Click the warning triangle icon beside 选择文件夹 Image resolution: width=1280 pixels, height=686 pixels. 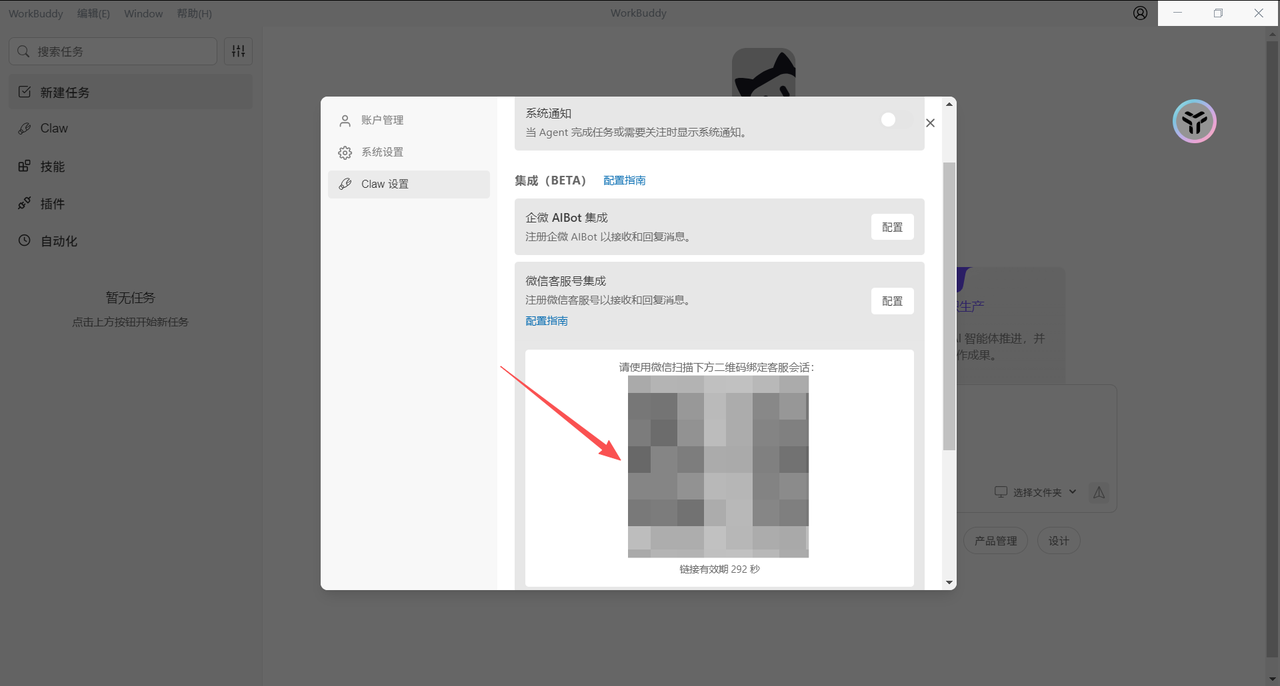(x=1099, y=492)
